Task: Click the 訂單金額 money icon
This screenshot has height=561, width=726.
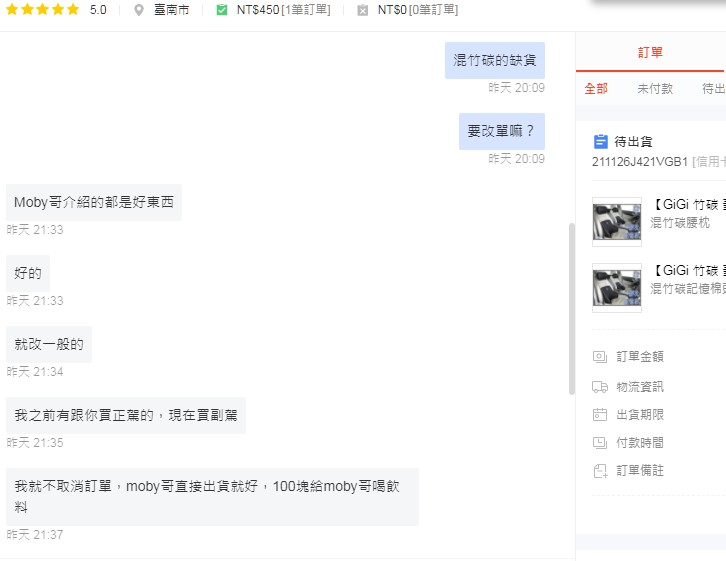Action: [x=600, y=356]
